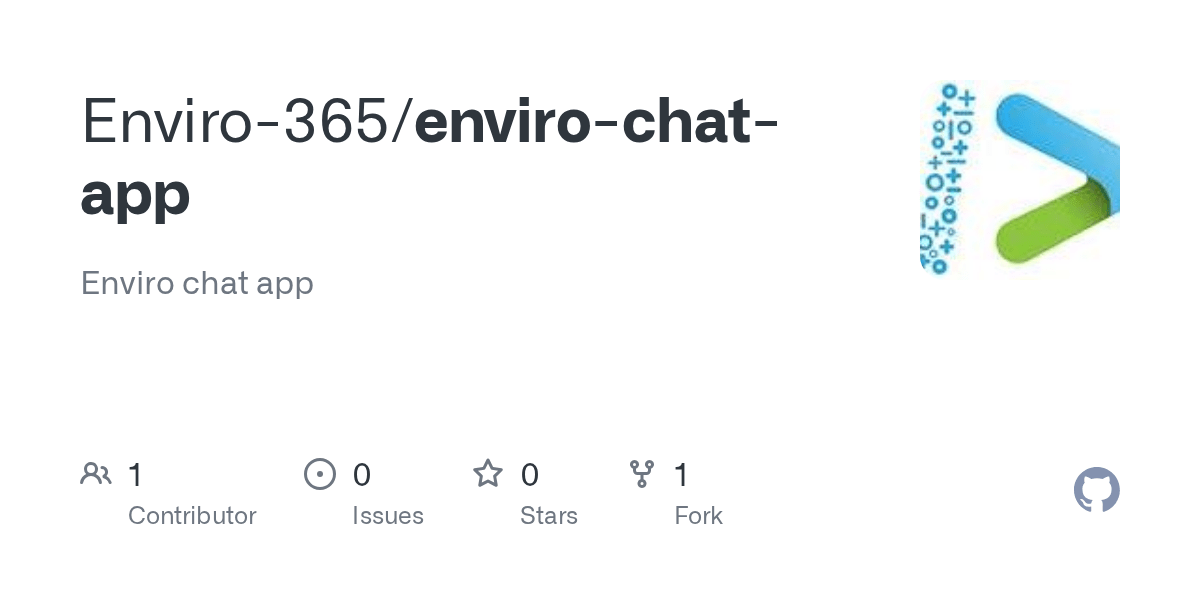The width and height of the screenshot is (1200, 600).
Task: Click the contributors people icon
Action: pyautogui.click(x=96, y=474)
